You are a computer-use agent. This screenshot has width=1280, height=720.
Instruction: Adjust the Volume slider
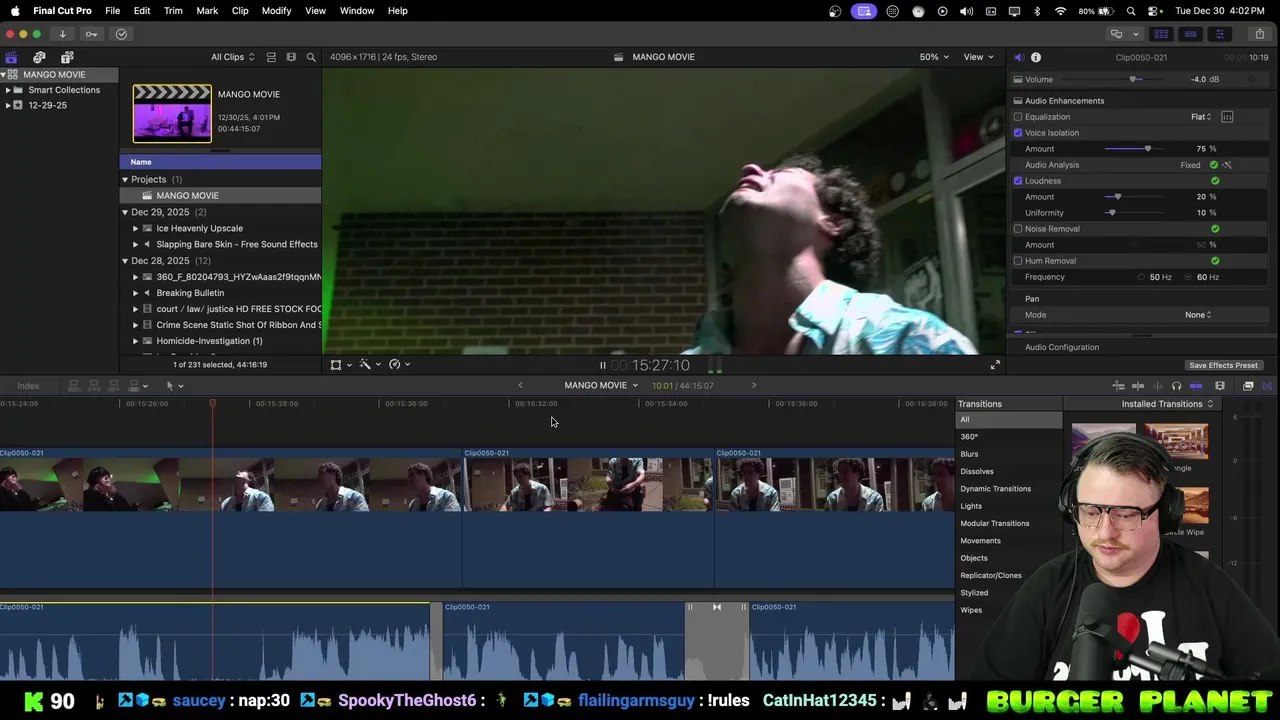click(x=1134, y=79)
